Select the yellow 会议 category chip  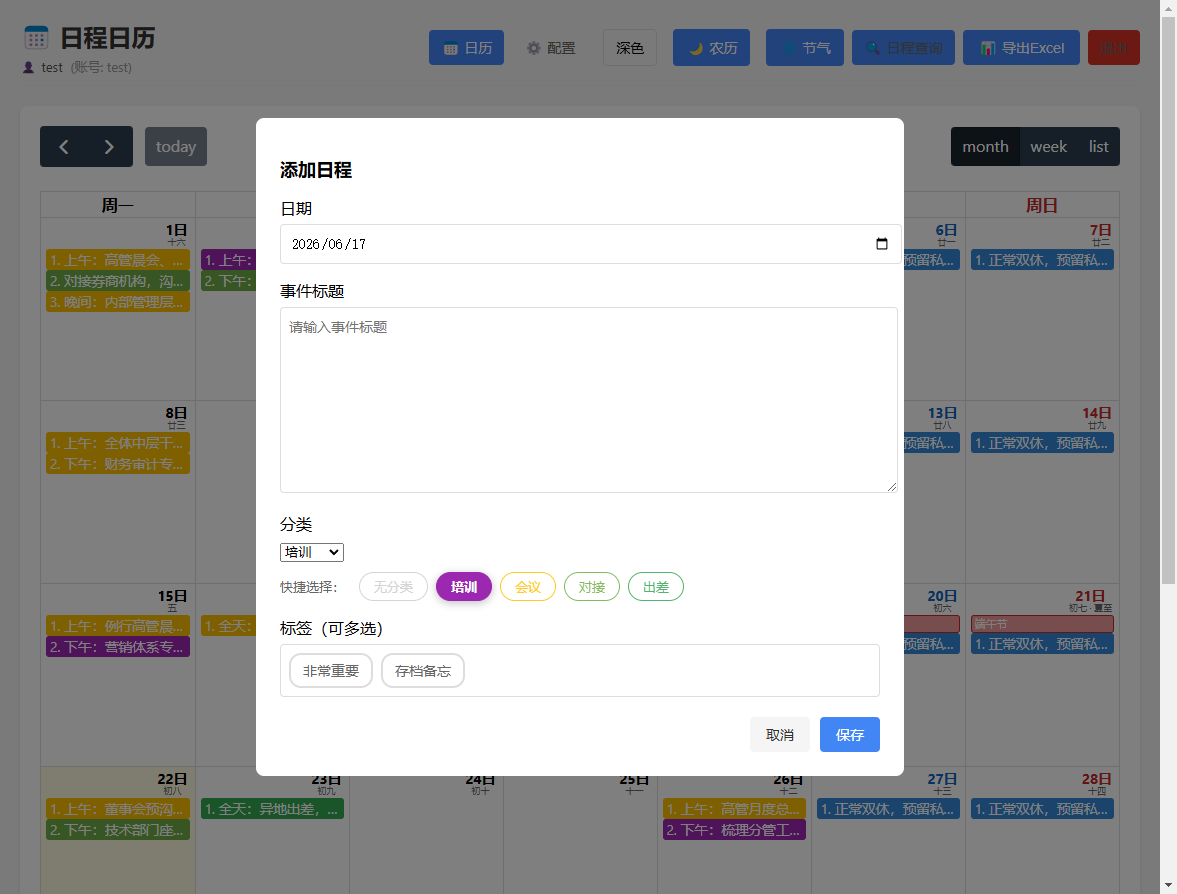coord(528,587)
